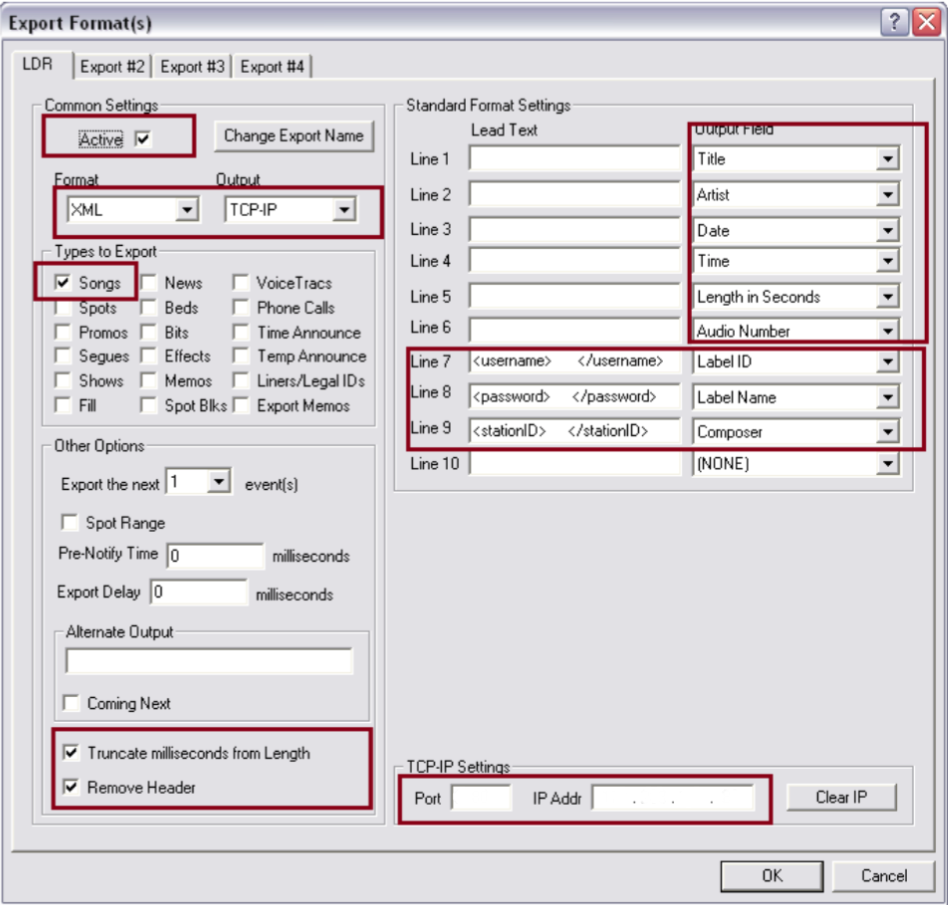Confirm settings with the OK button
This screenshot has width=949, height=905.
pos(771,876)
